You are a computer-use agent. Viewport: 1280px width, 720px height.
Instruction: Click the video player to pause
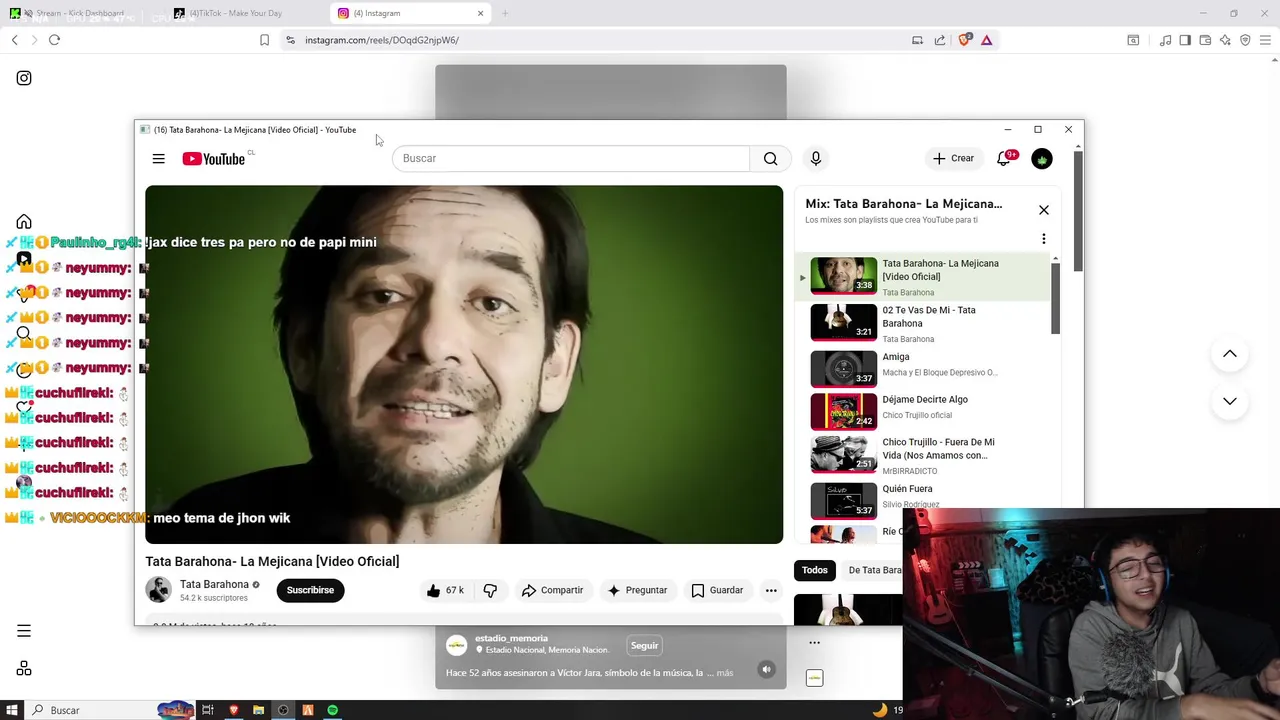click(464, 364)
